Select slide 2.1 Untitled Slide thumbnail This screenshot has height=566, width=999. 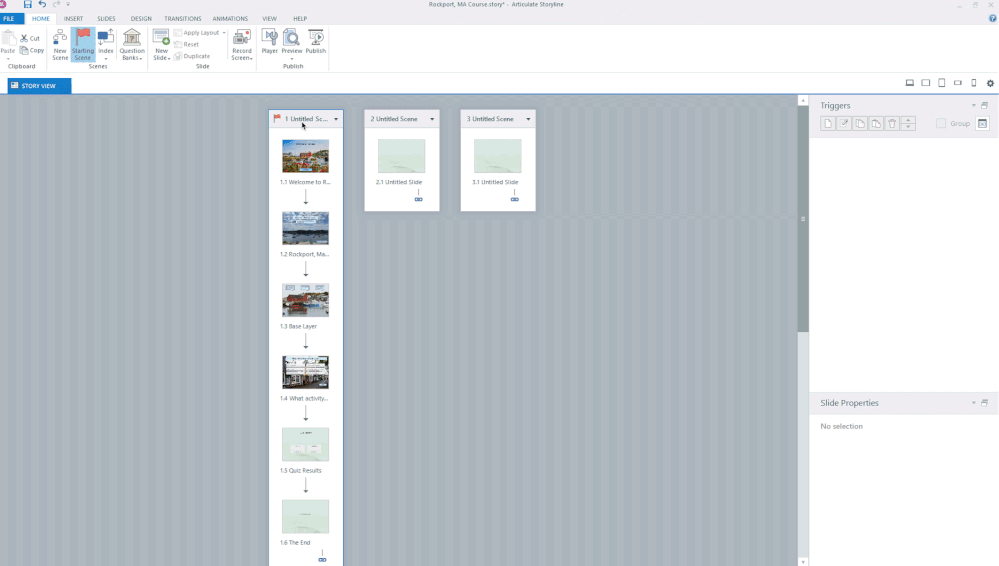pos(401,156)
